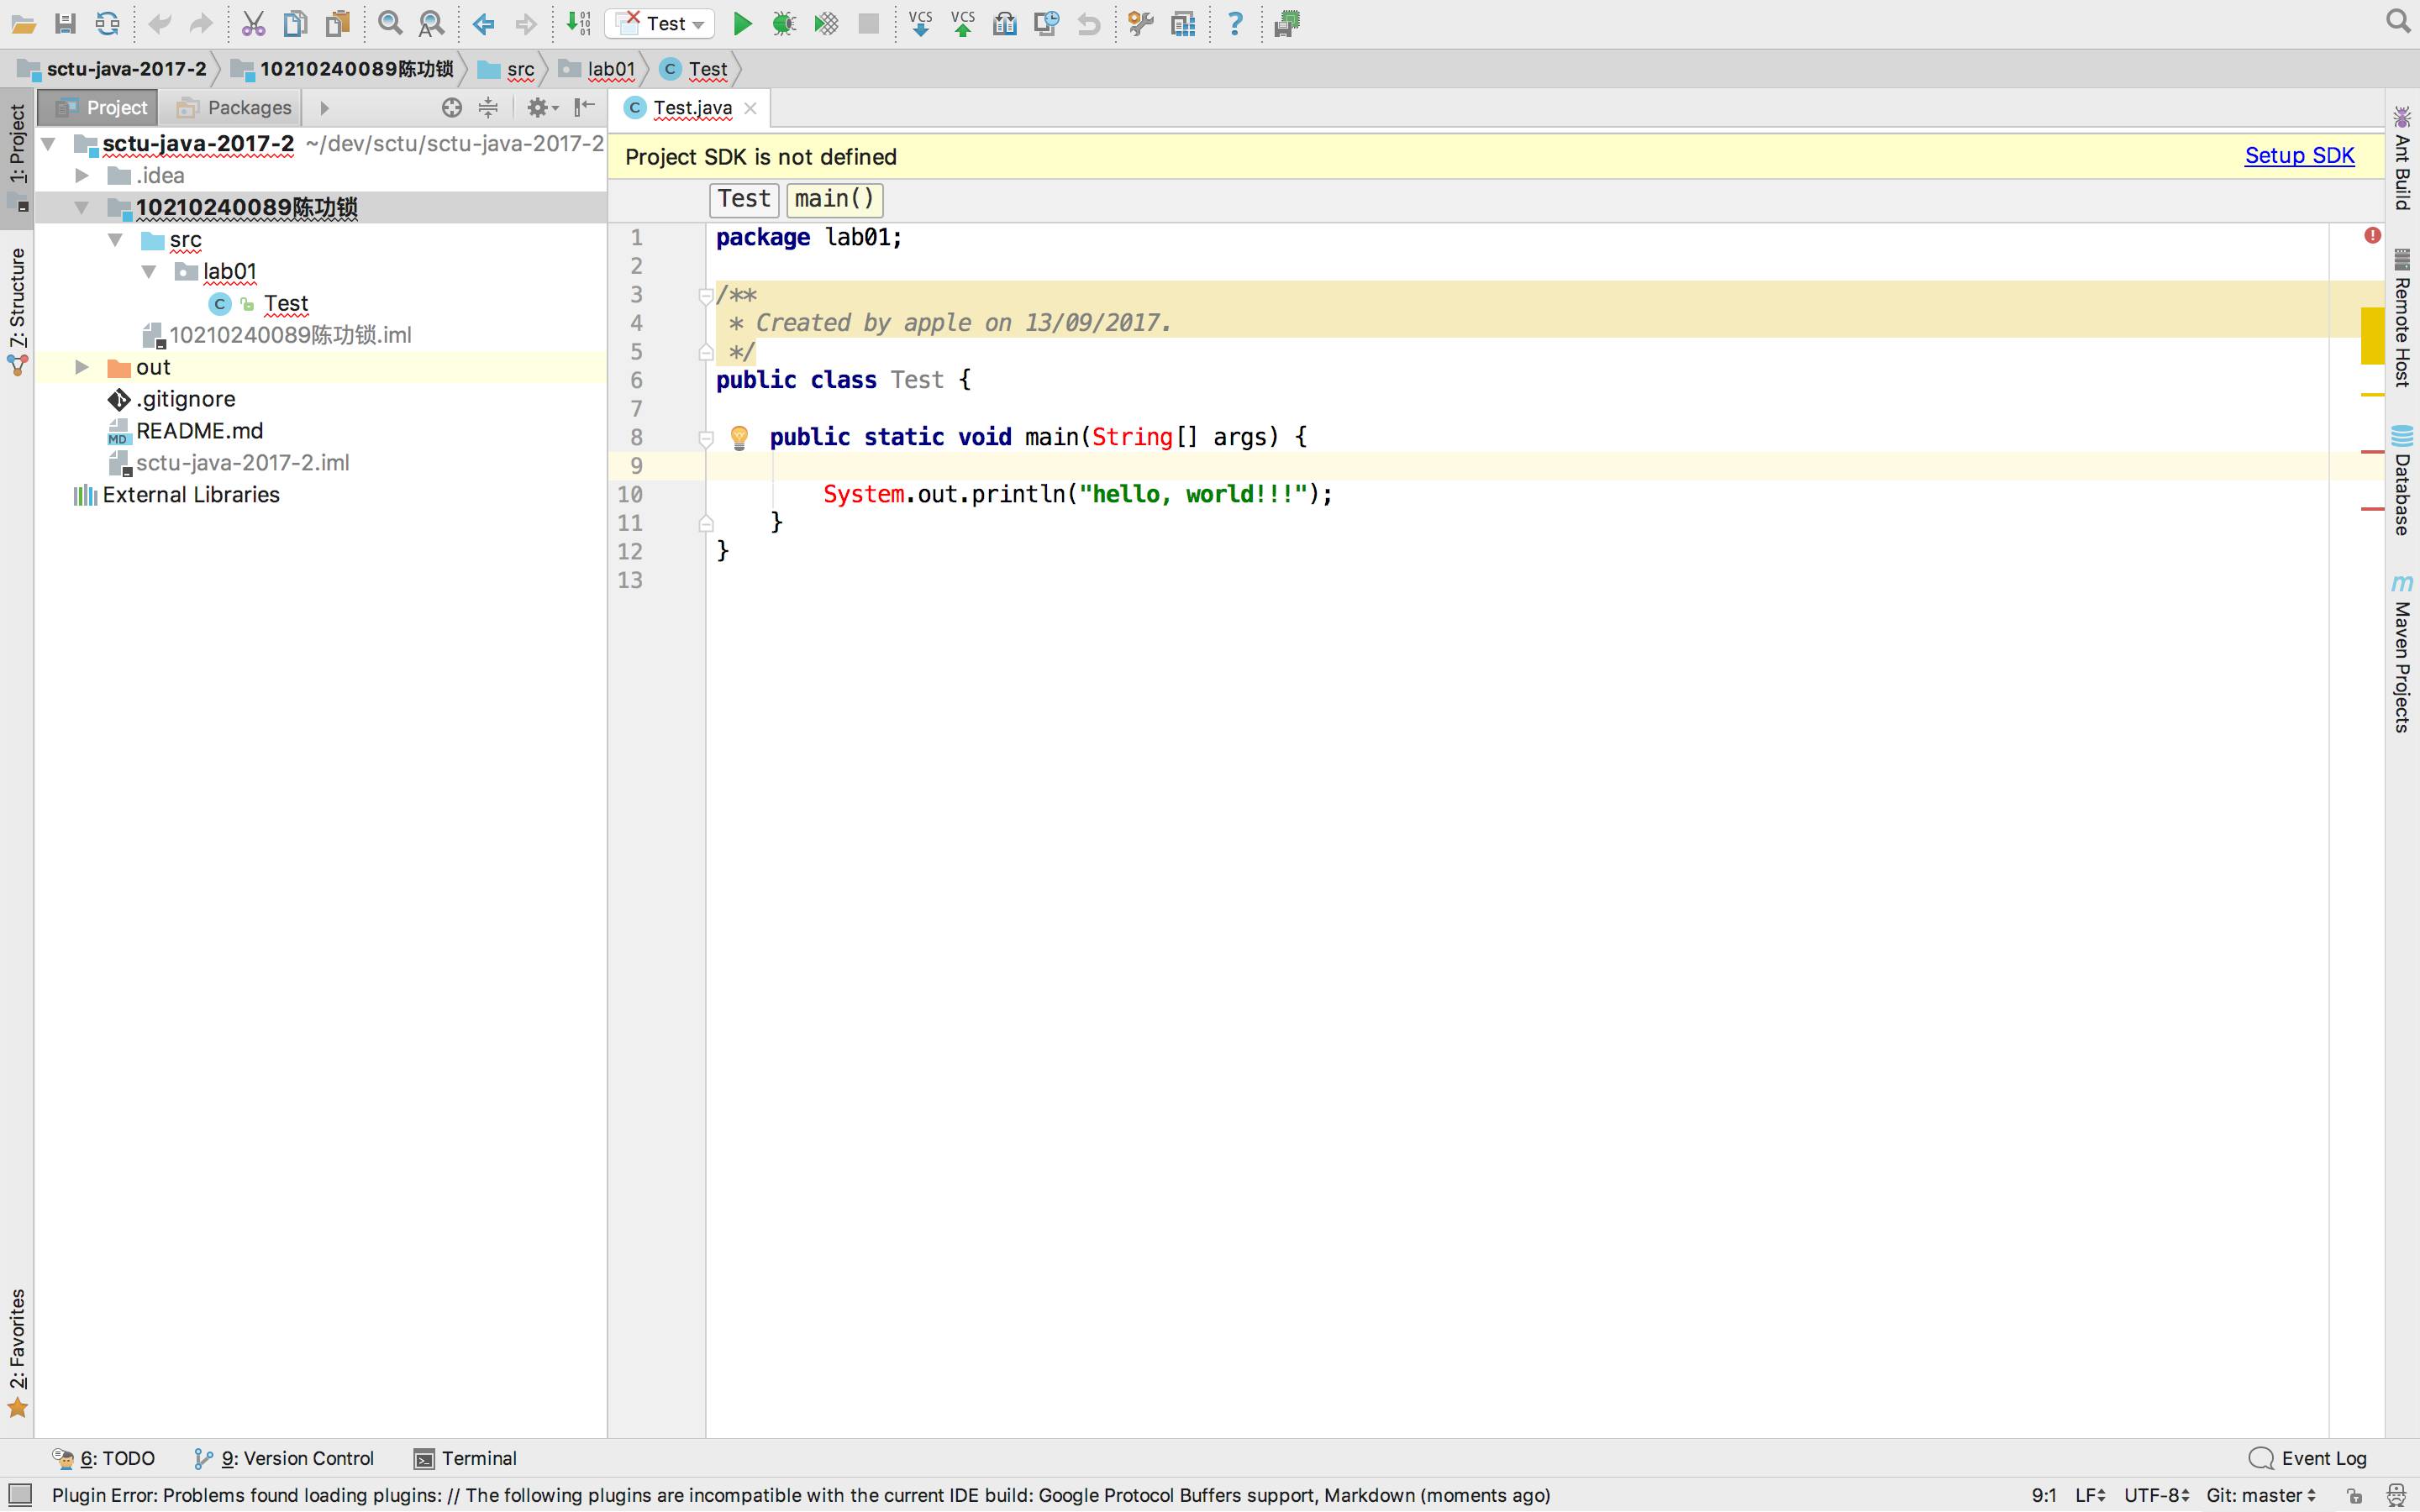This screenshot has height=1512, width=2420.
Task: Click the yellow warning stripe in error gutter
Action: [2372, 336]
